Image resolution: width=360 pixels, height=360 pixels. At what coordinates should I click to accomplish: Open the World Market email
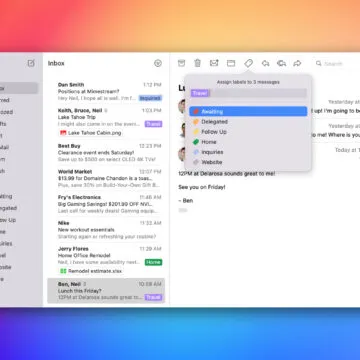(106, 178)
